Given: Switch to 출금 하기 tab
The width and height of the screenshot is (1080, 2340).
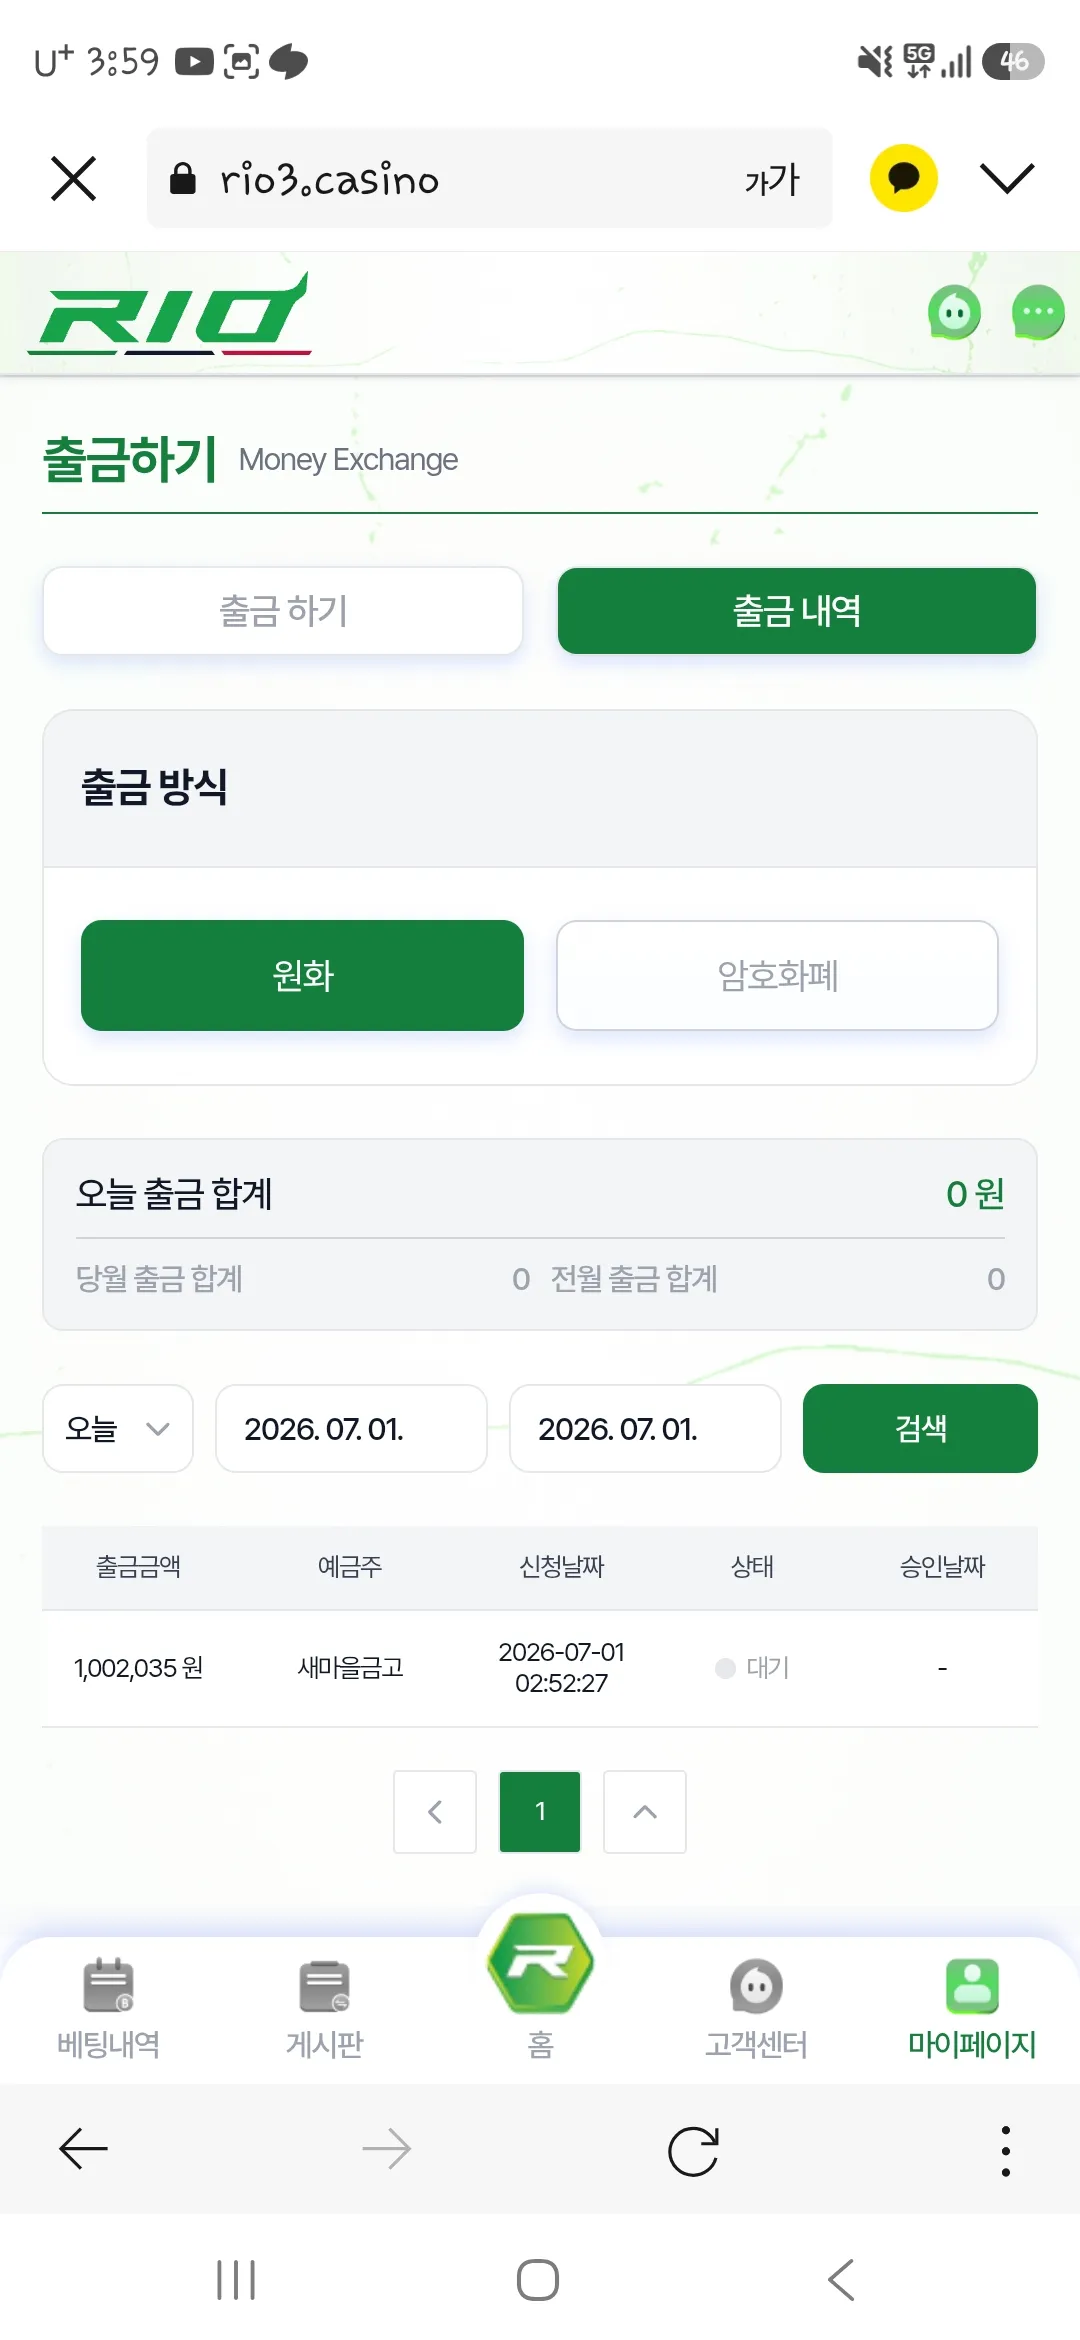Looking at the screenshot, I should (283, 611).
